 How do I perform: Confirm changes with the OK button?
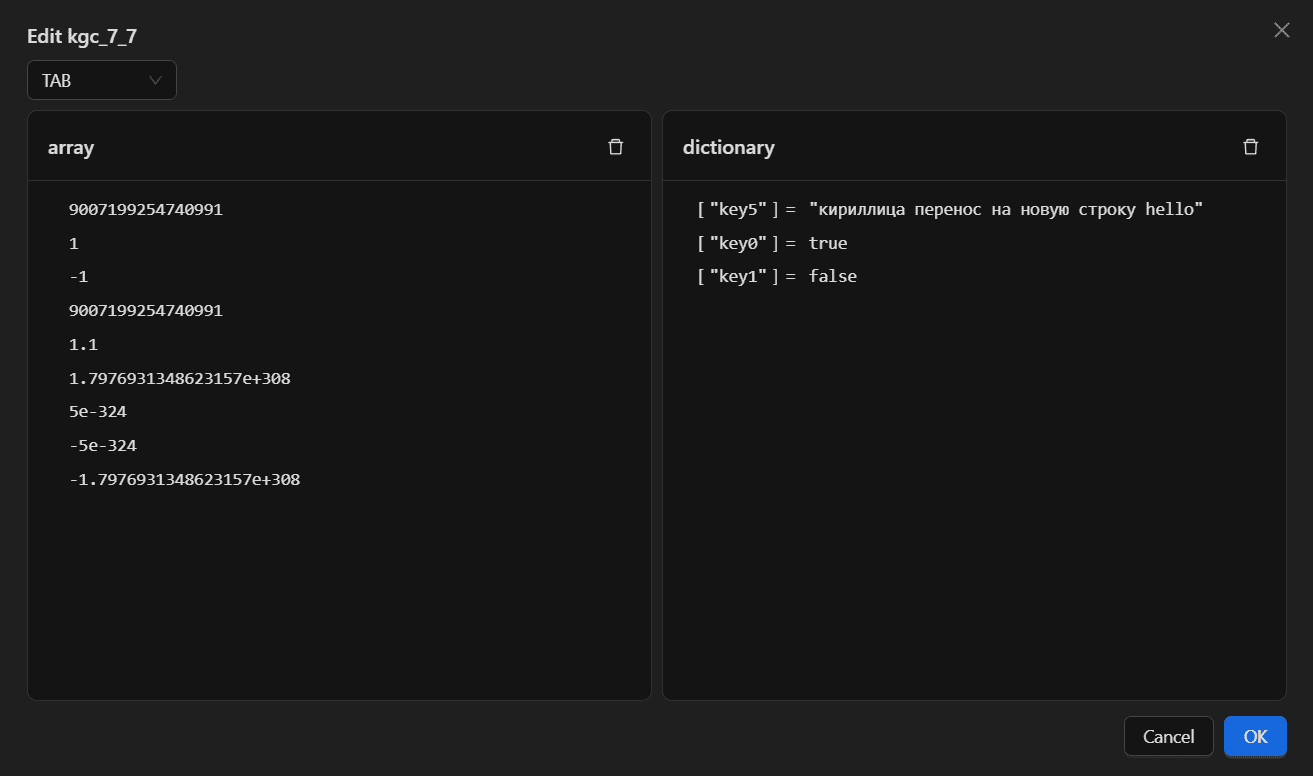click(1255, 736)
